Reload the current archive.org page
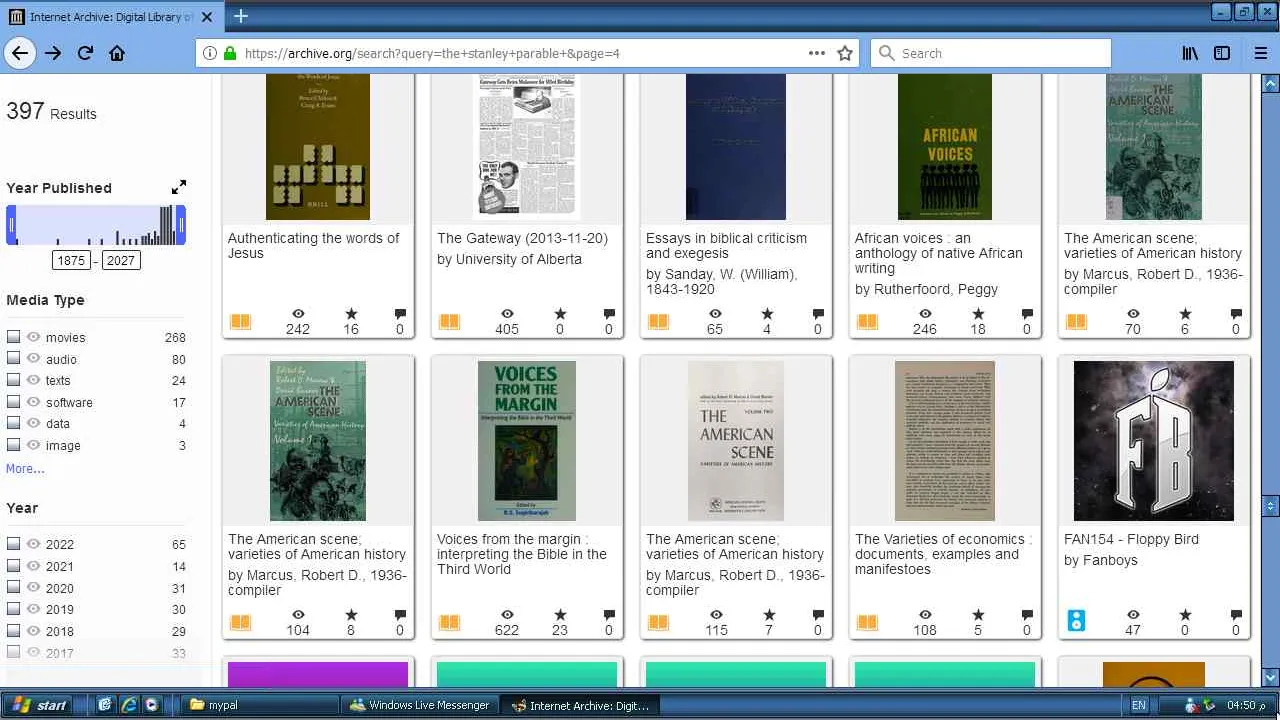 85,53
